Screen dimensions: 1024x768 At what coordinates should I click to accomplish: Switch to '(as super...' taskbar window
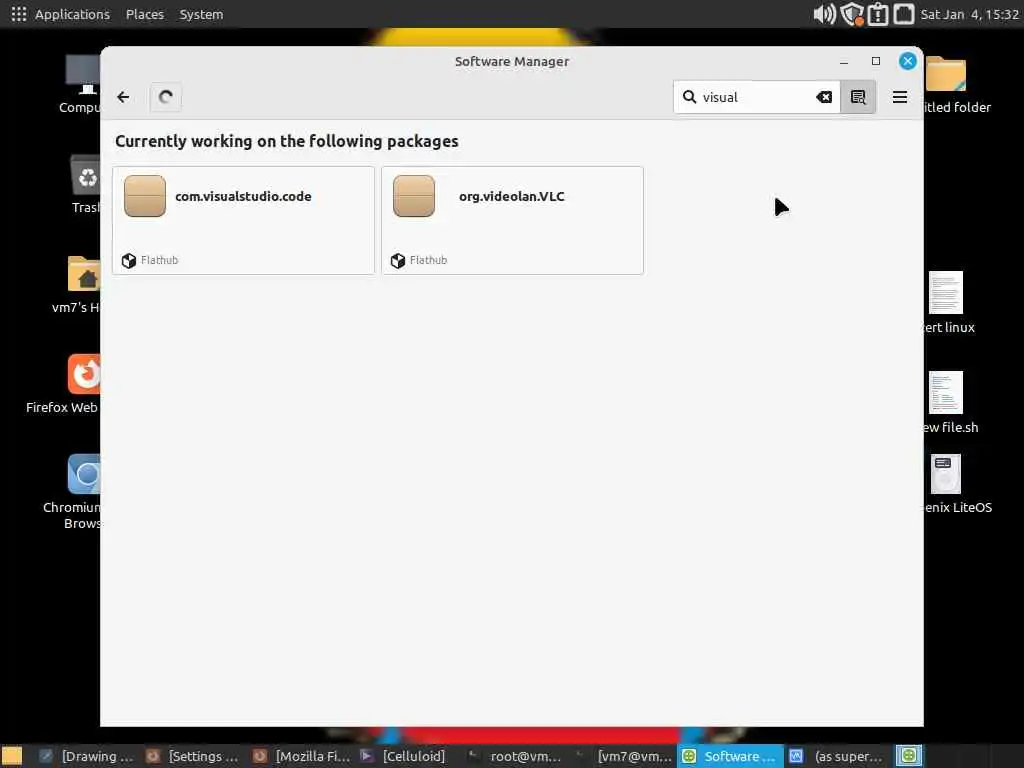(x=837, y=756)
